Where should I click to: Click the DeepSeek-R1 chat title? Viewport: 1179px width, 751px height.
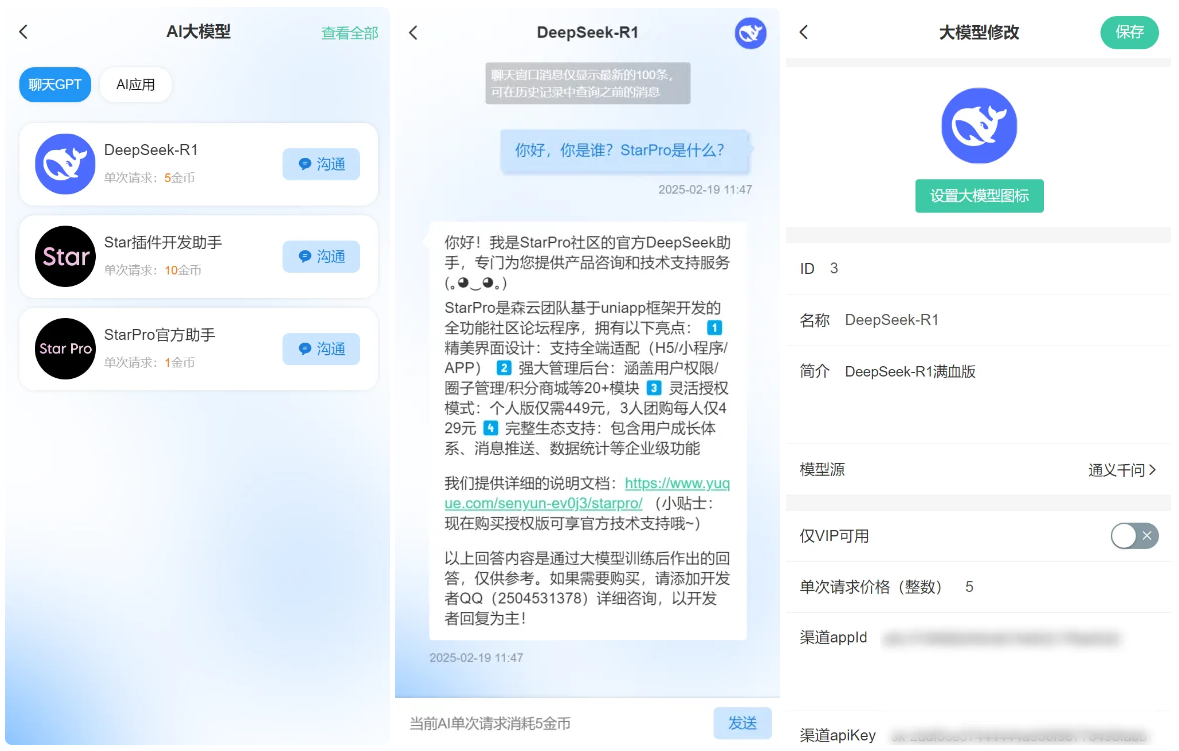[587, 32]
